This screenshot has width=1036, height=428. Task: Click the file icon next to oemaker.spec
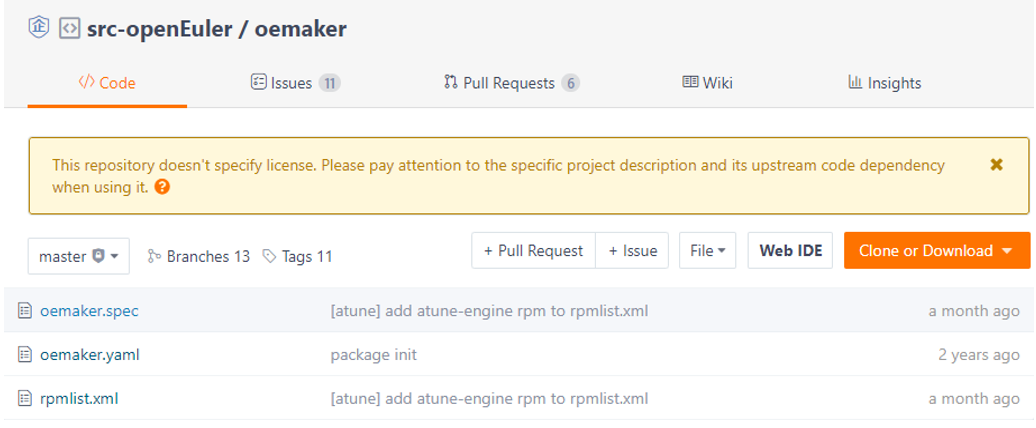point(25,311)
